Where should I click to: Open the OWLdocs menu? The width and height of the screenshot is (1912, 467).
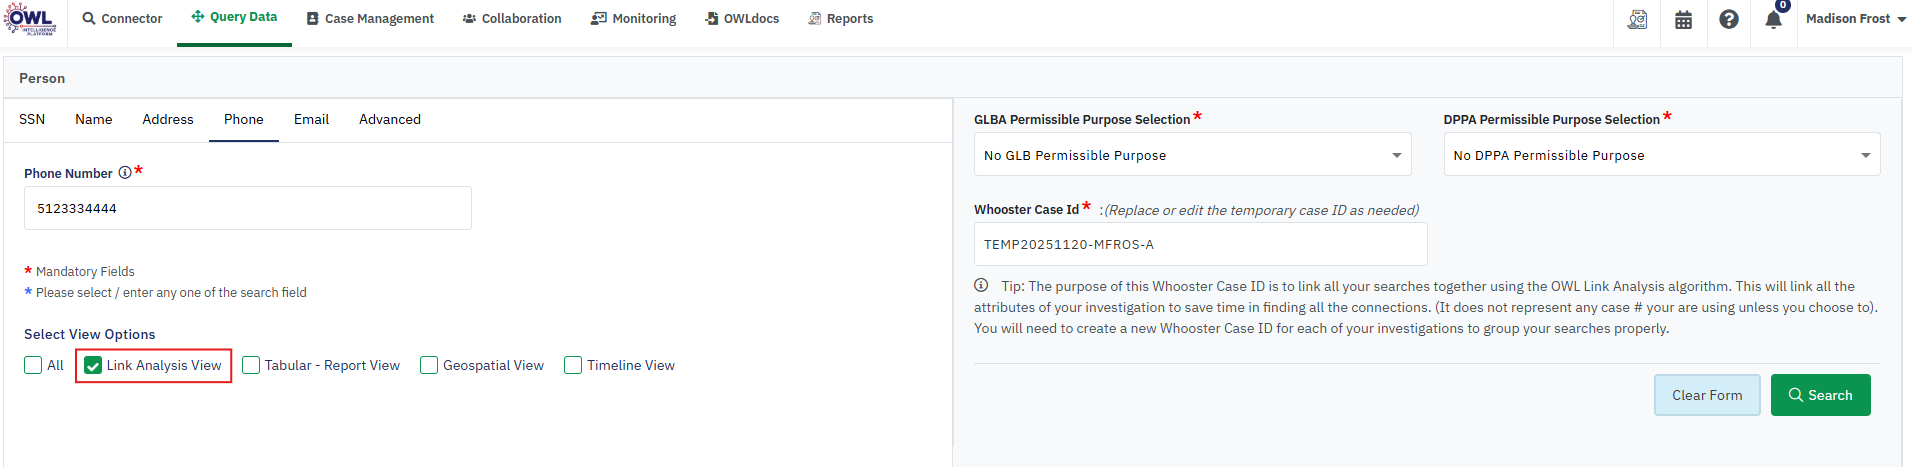pos(742,19)
